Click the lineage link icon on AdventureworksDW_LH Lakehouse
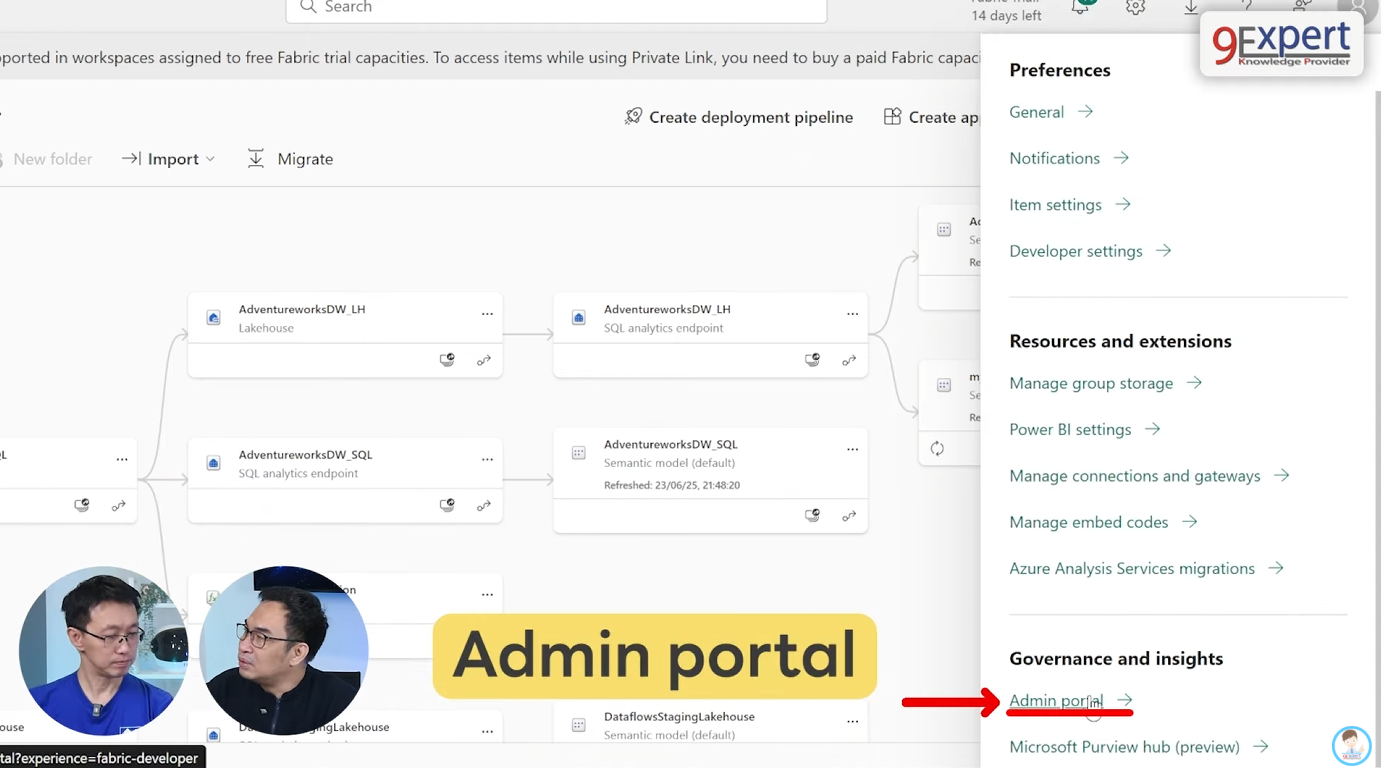The image size is (1381, 768). [484, 360]
